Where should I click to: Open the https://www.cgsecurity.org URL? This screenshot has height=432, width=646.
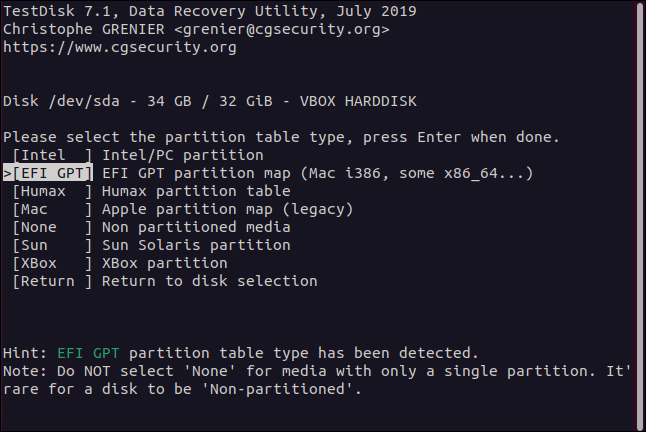(120, 47)
